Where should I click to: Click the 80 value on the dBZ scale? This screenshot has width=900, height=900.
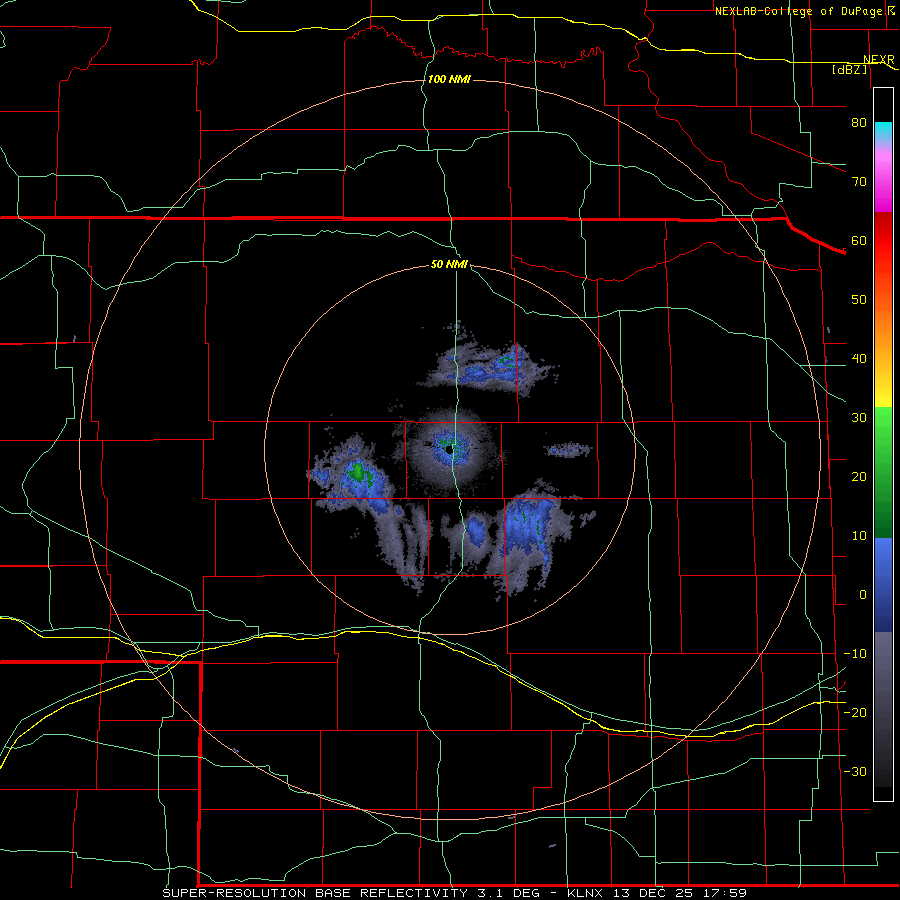pyautogui.click(x=859, y=122)
